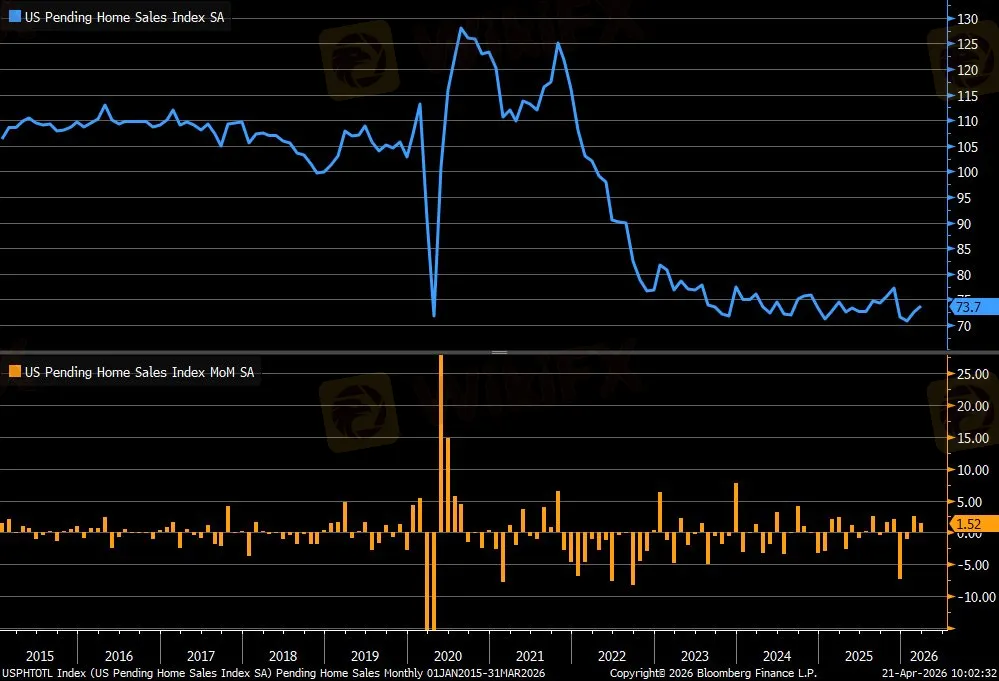Grab the divider handle between the two chart panels
Viewport: 999px width, 681px height.
tap(499, 352)
